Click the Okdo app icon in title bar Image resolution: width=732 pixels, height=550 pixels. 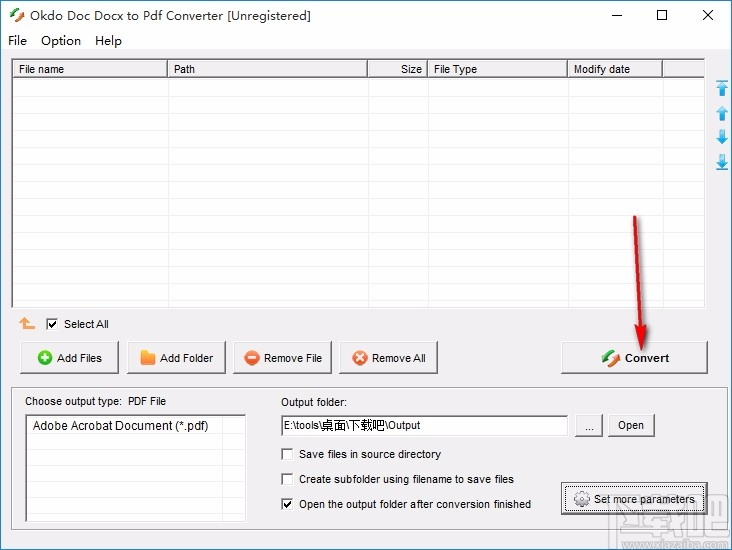tap(17, 15)
